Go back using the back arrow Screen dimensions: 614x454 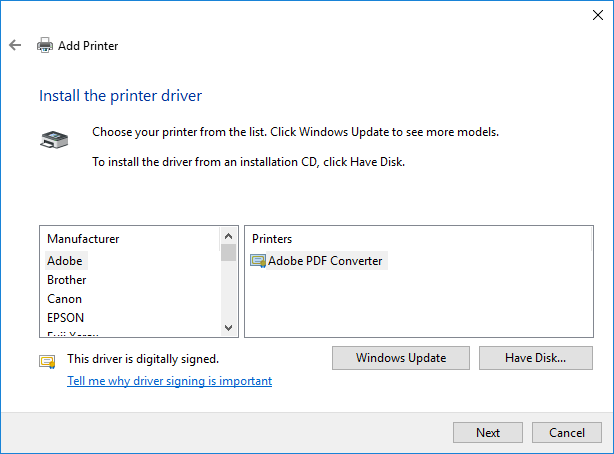[x=15, y=45]
